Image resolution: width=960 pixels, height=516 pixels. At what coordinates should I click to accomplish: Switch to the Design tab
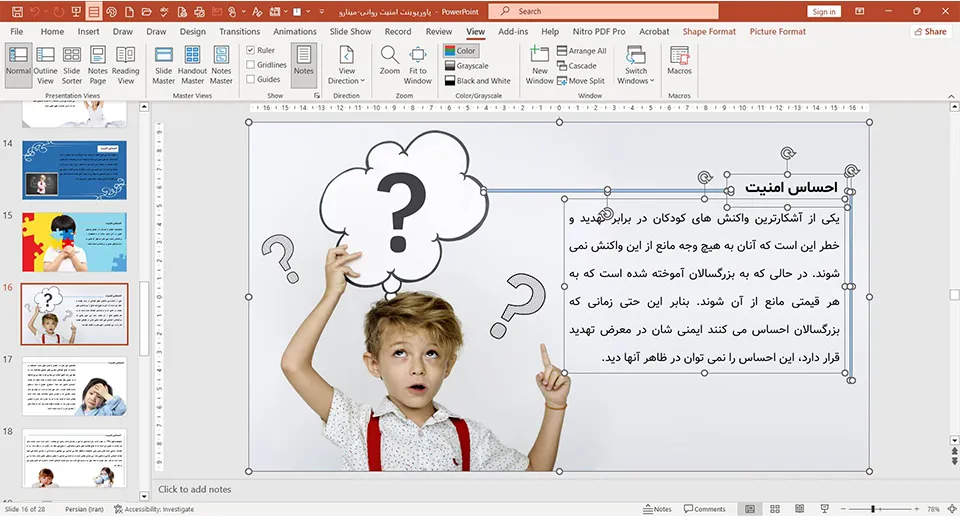(x=193, y=31)
